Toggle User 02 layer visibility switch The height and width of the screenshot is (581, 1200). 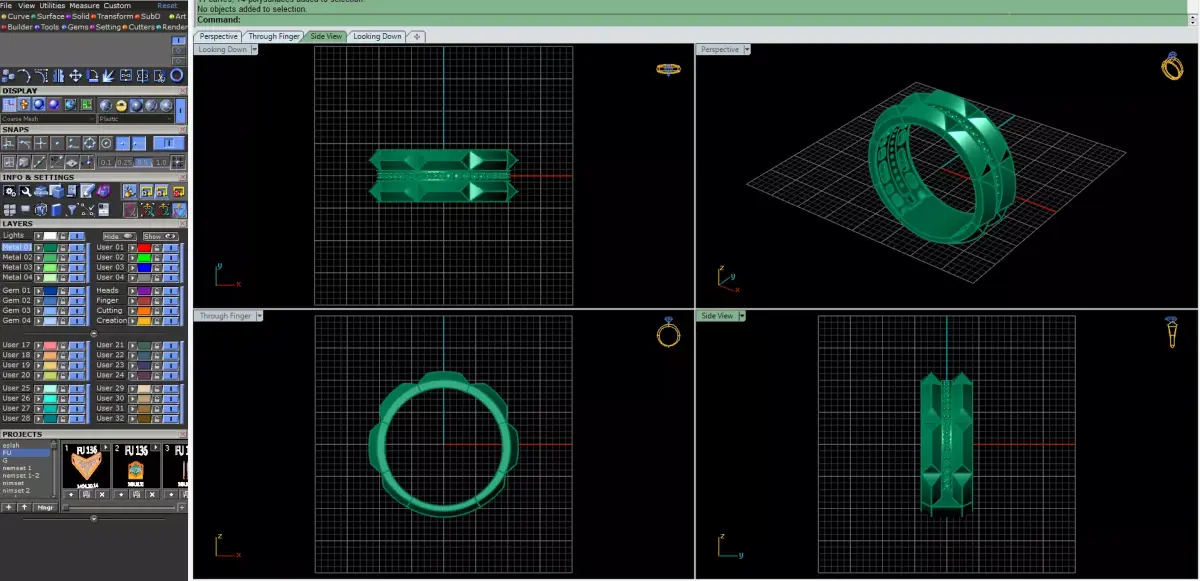pos(170,257)
